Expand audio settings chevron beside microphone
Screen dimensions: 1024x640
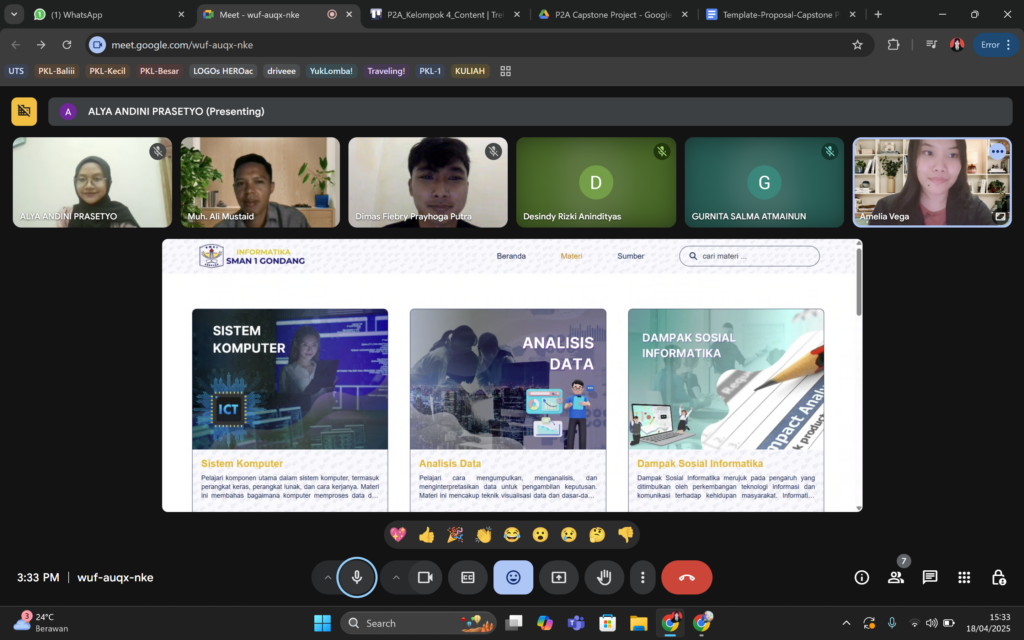click(x=327, y=577)
